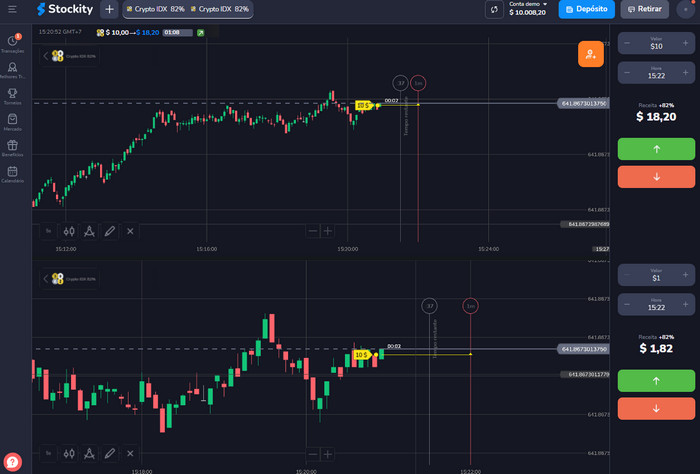The height and width of the screenshot is (474, 700).
Task: Click the green up button for $1,82
Action: (656, 381)
